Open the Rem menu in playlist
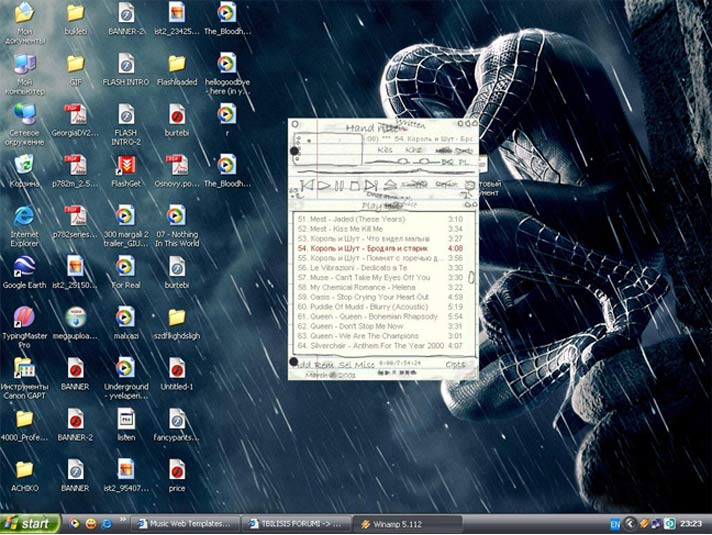 coord(323,365)
